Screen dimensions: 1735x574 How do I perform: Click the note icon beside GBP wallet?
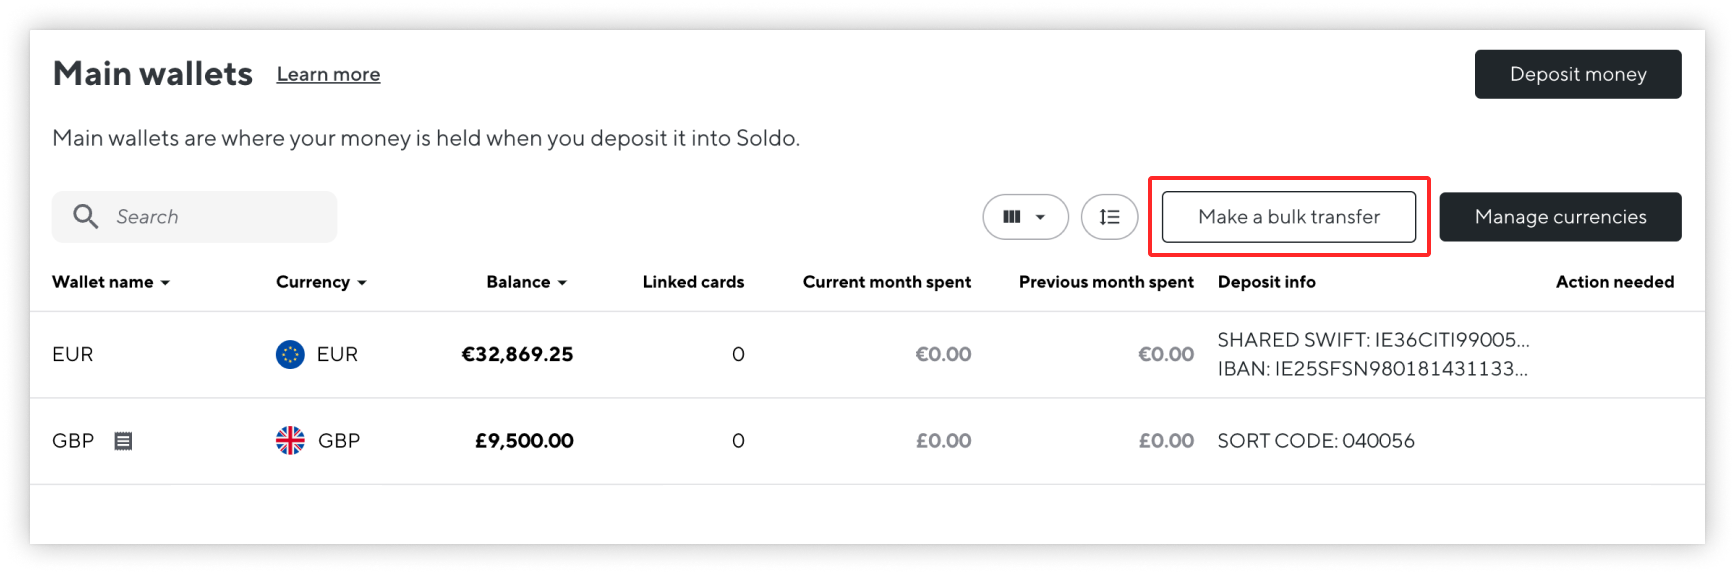tap(123, 441)
